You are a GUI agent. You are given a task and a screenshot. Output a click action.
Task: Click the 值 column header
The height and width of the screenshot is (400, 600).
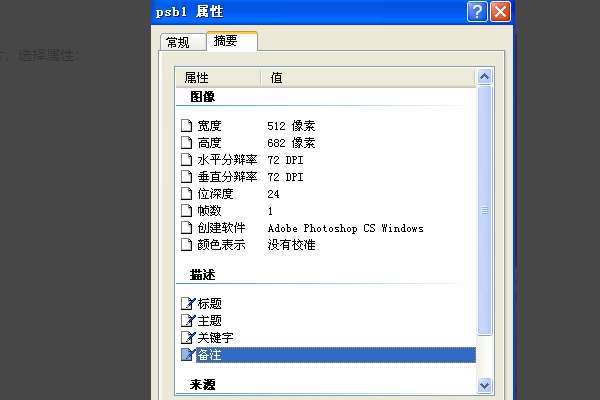tap(368, 78)
